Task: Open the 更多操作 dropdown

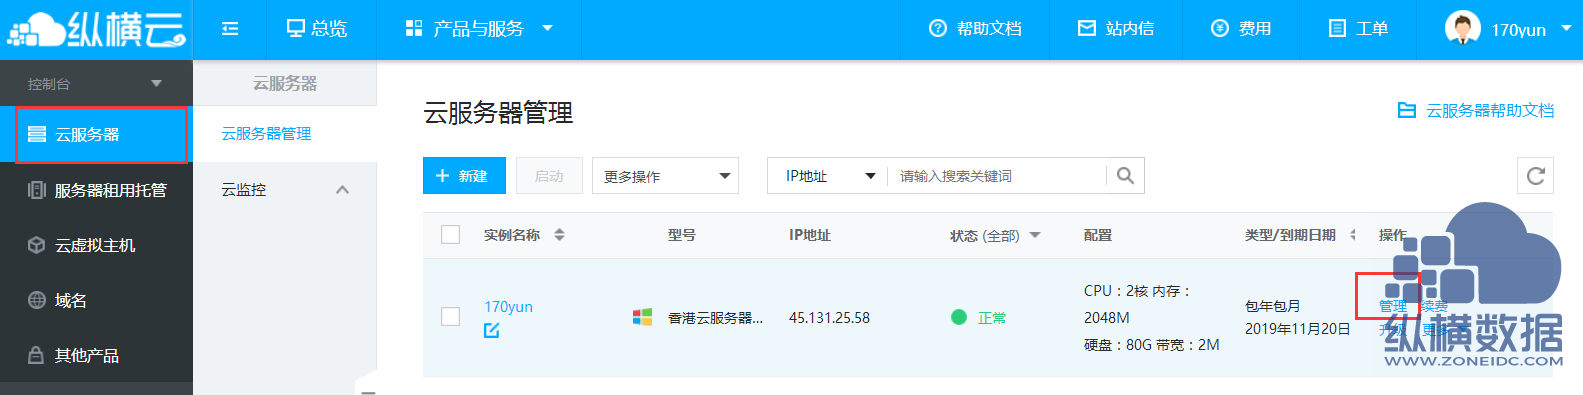Action: [x=665, y=176]
